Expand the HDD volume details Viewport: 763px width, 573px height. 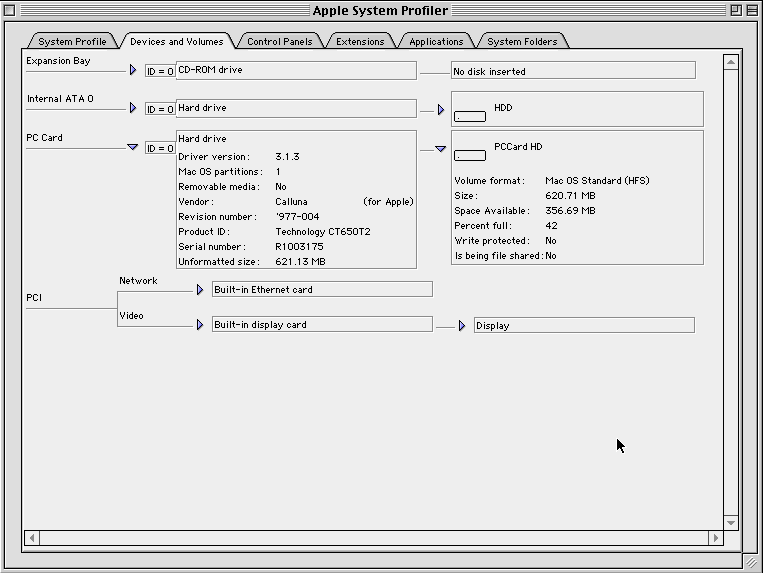pos(441,110)
